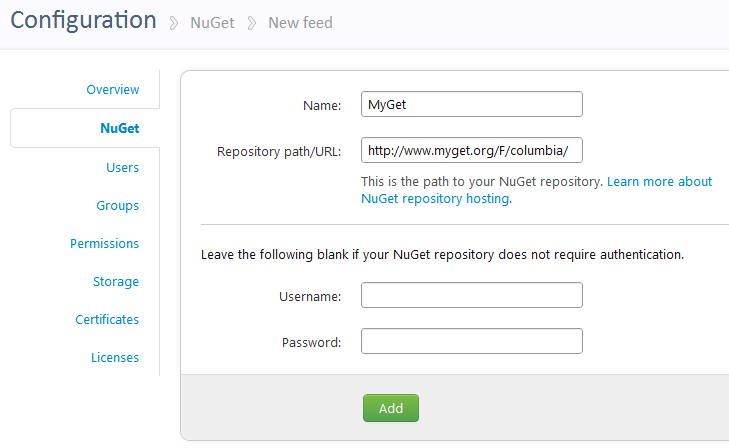Screen dimensions: 729x448
Task: Click the chevron separator before New feed
Action: (x=252, y=23)
